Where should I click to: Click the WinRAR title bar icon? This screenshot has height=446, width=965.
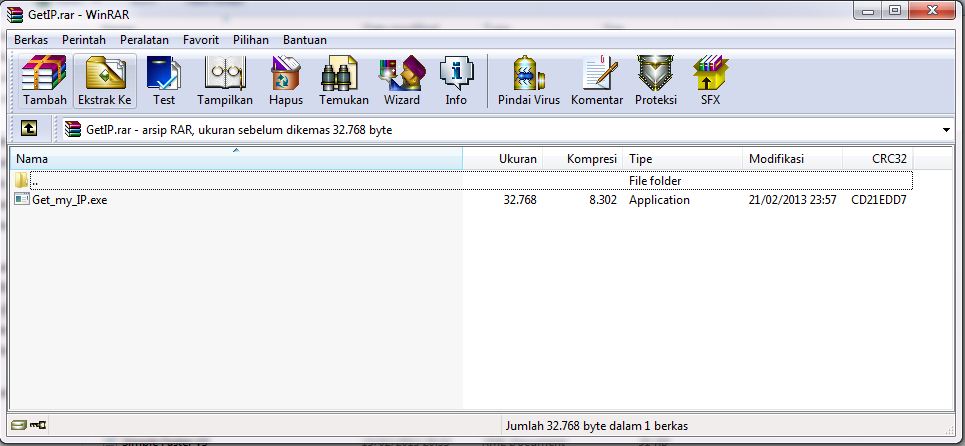pos(14,14)
